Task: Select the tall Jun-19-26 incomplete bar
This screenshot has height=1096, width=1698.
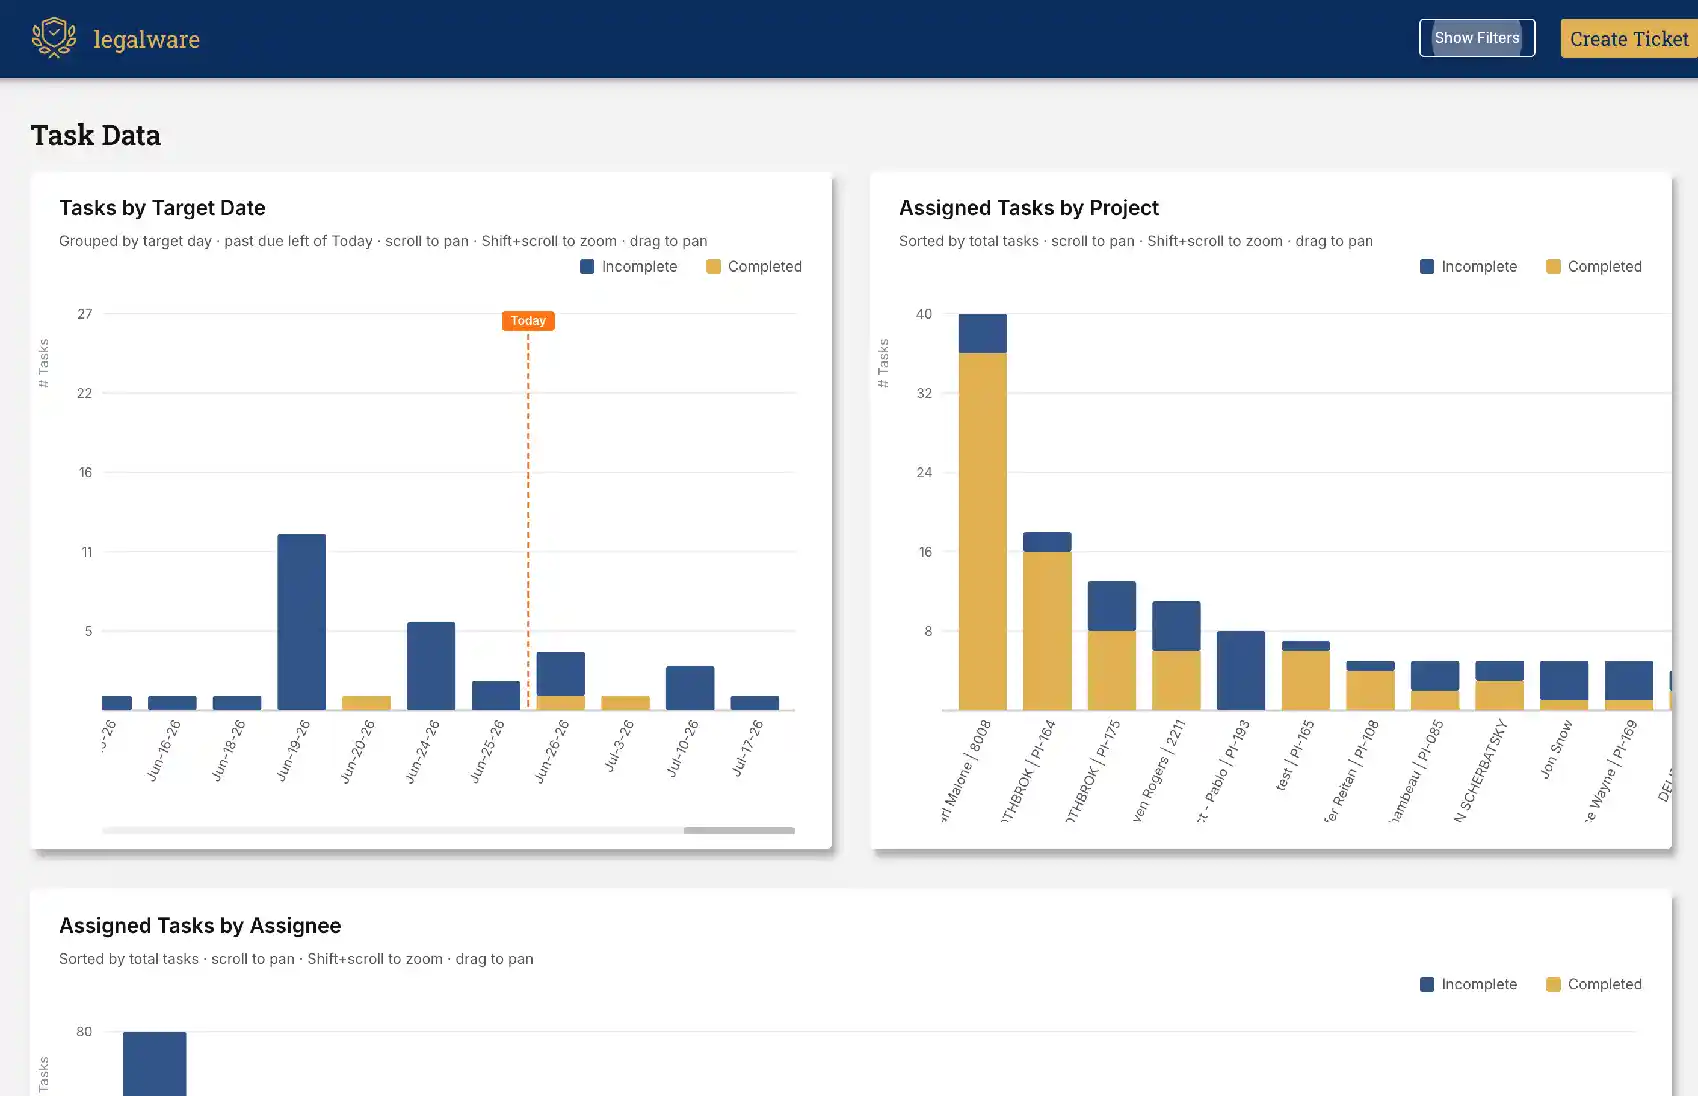Action: click(x=301, y=622)
